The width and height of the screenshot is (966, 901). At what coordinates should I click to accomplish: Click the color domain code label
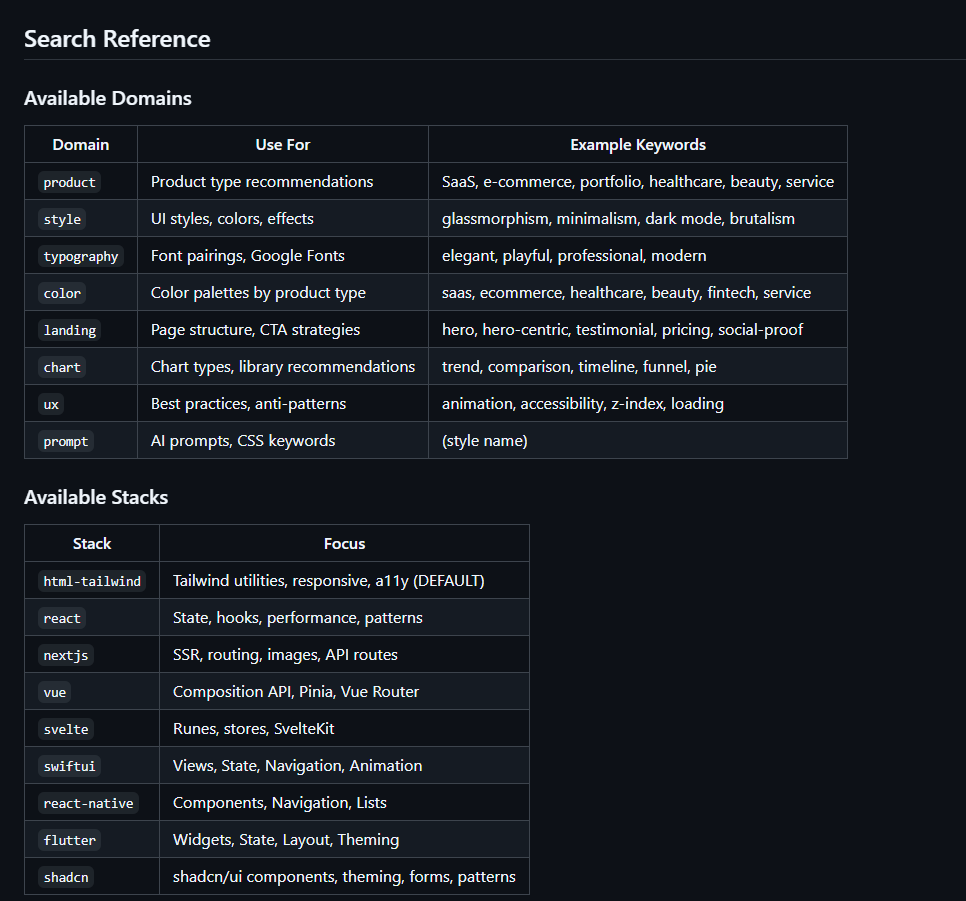pos(62,293)
